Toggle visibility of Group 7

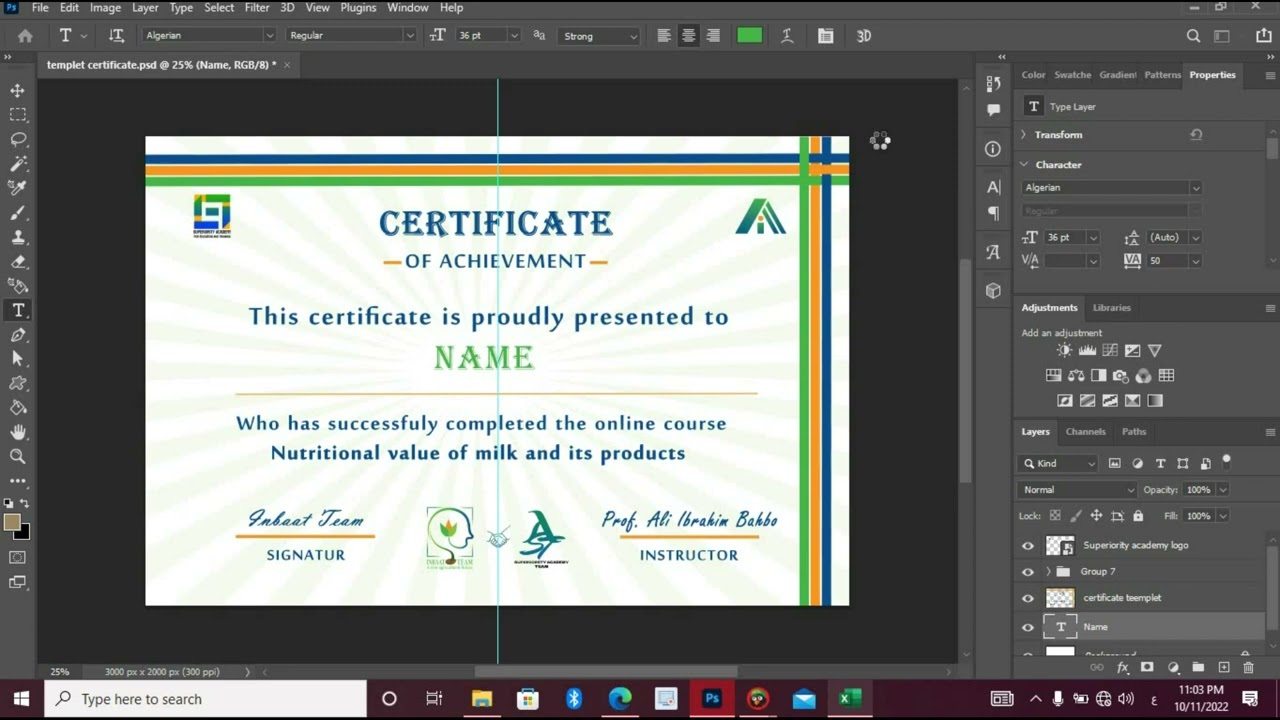pos(1028,571)
